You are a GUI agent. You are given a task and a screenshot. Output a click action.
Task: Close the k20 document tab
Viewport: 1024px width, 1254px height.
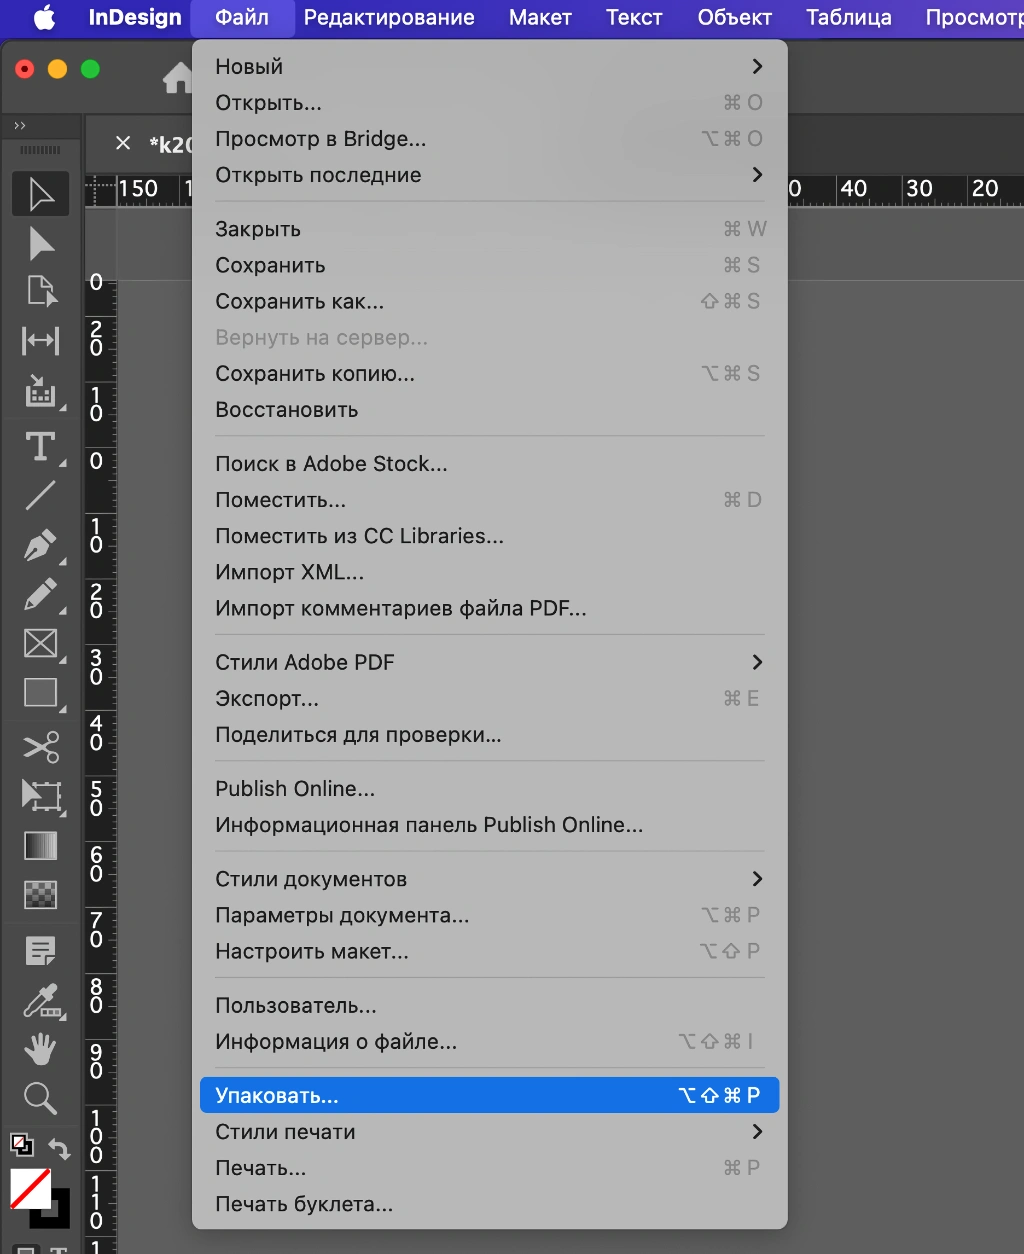click(x=123, y=143)
